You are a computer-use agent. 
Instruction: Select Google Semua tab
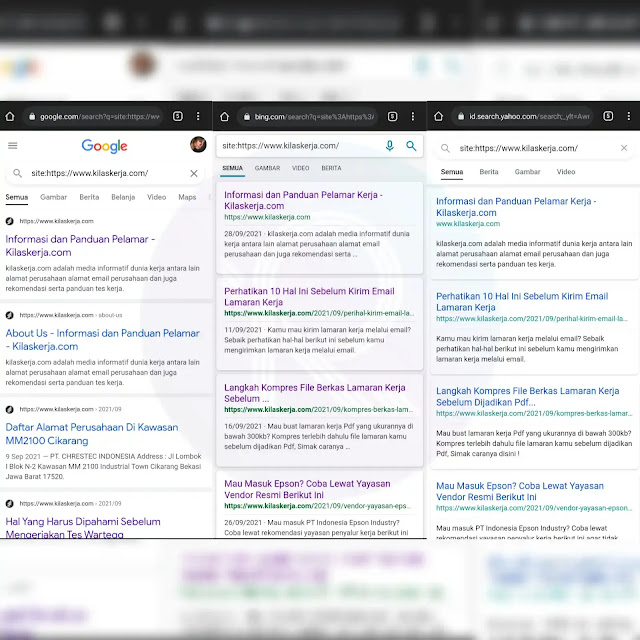point(17,197)
